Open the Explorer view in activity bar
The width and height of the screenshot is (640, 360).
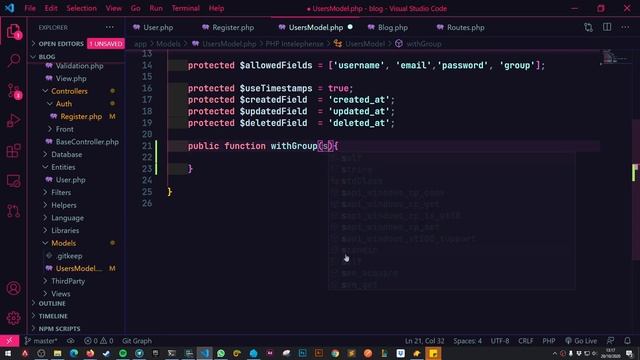(13, 31)
